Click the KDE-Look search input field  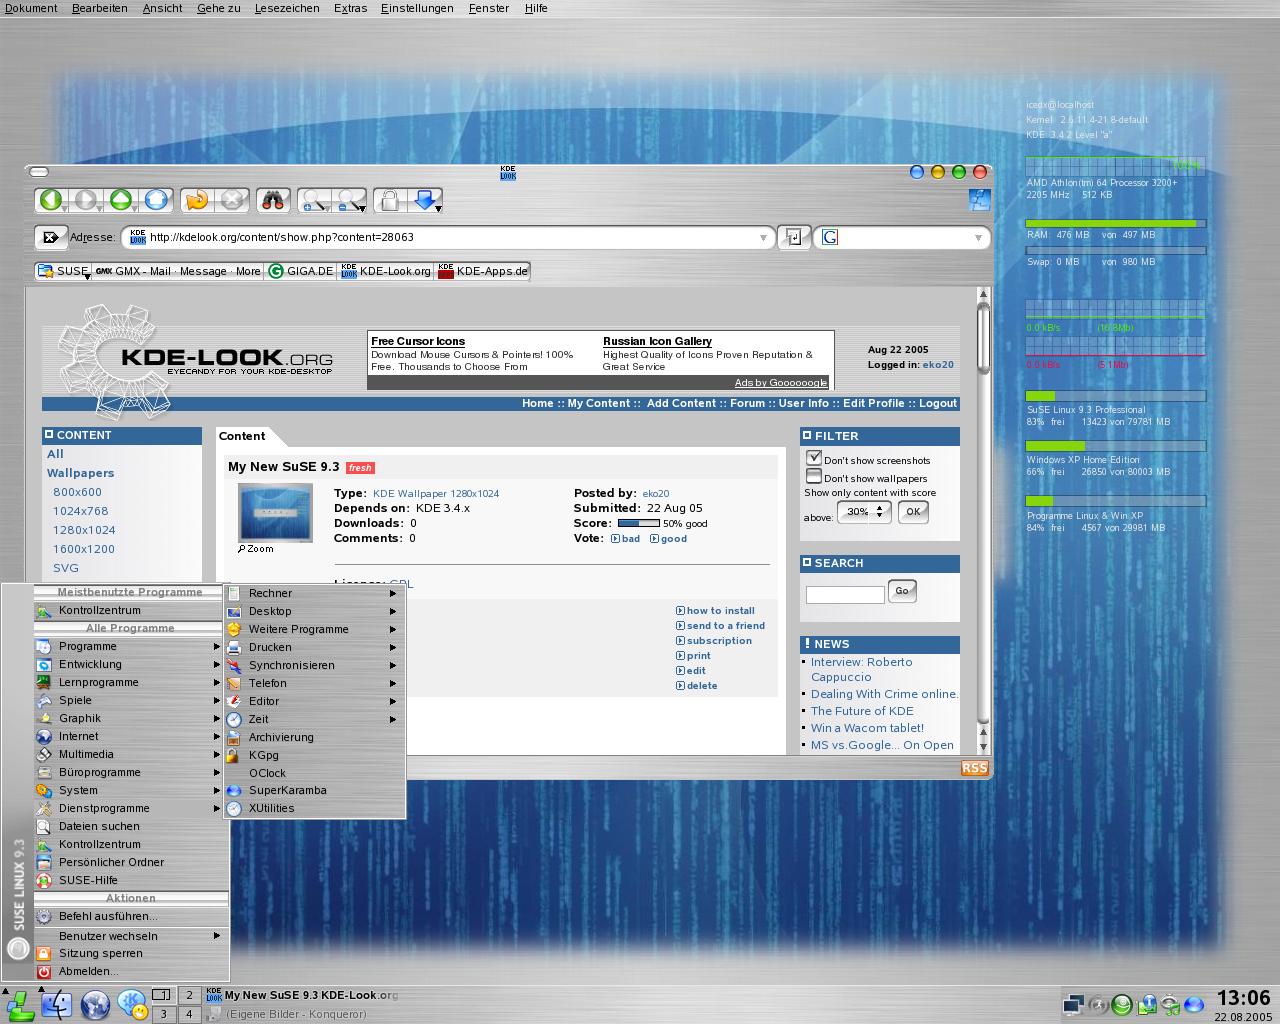point(845,594)
